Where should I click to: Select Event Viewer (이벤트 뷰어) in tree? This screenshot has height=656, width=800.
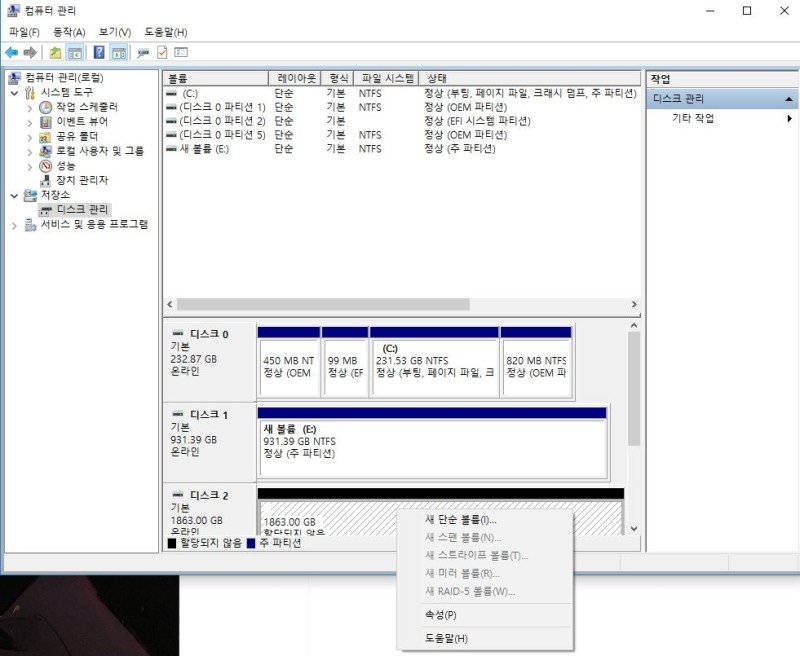point(82,121)
